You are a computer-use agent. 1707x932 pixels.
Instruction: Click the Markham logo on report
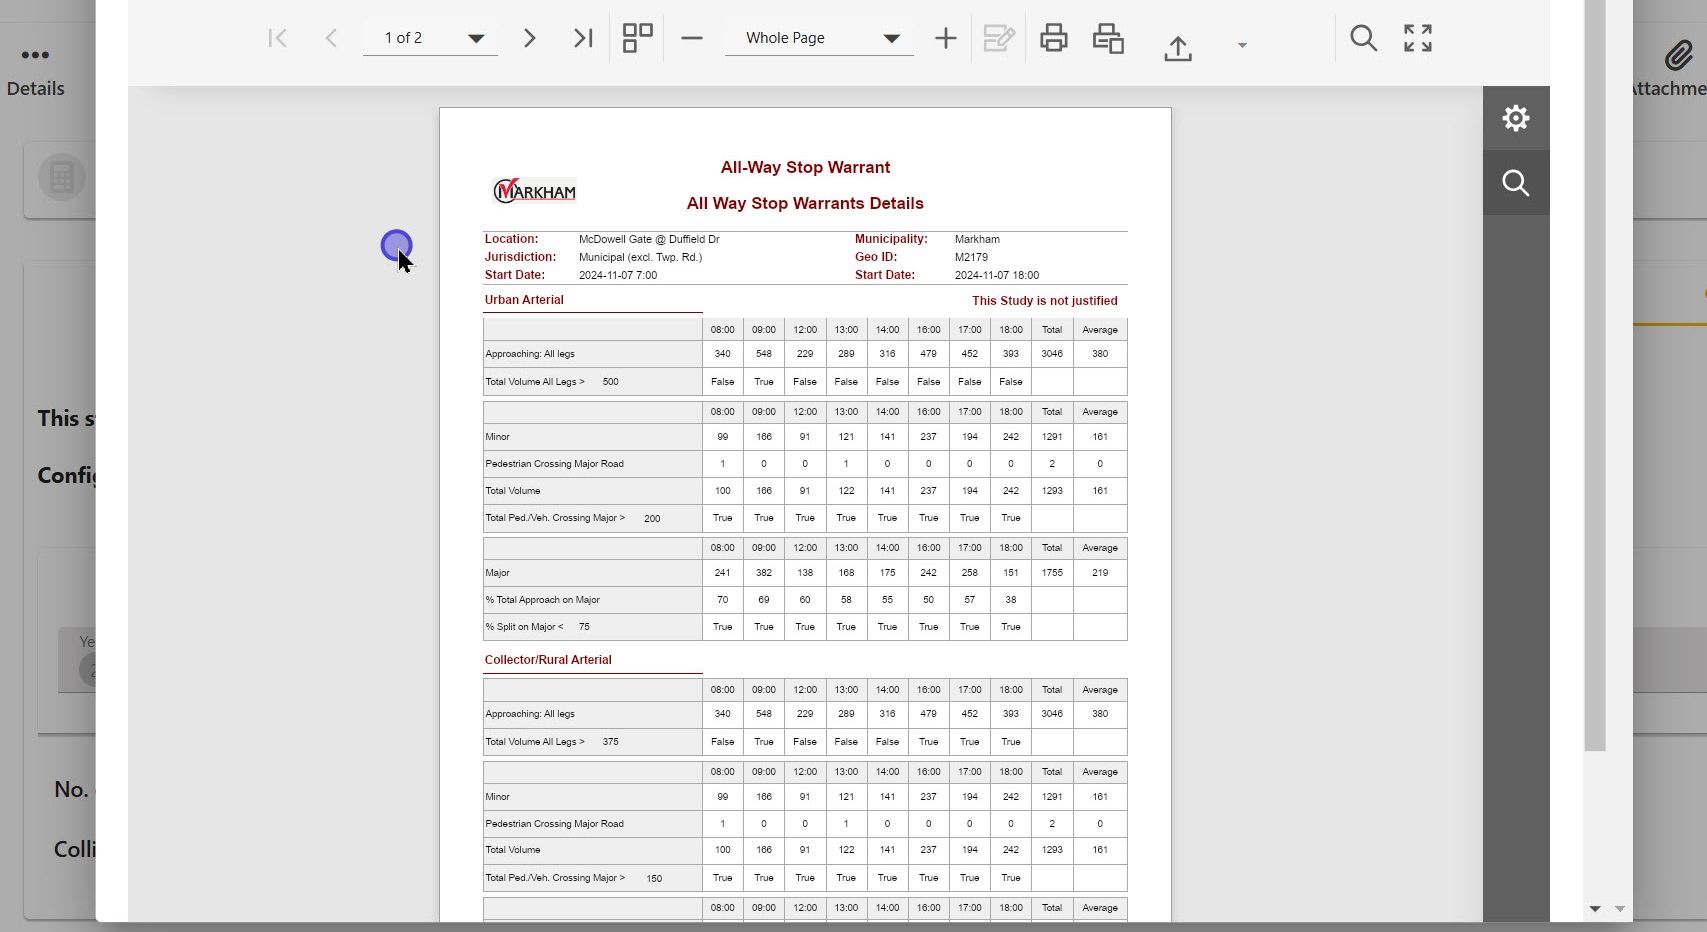pyautogui.click(x=535, y=190)
